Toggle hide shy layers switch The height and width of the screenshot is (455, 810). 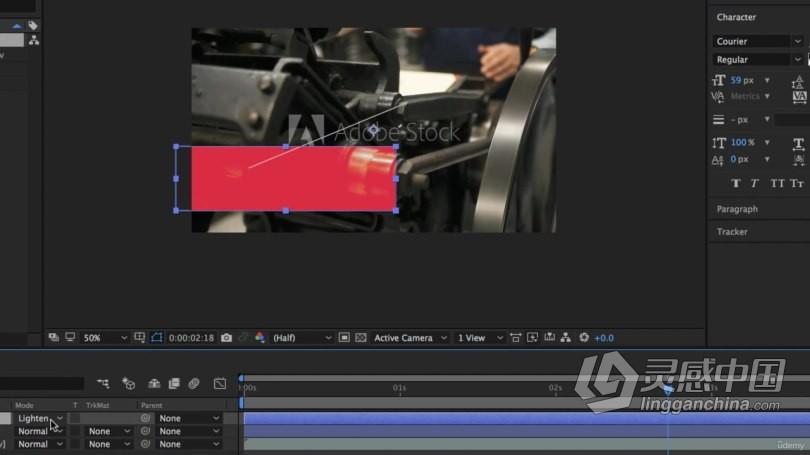[154, 383]
